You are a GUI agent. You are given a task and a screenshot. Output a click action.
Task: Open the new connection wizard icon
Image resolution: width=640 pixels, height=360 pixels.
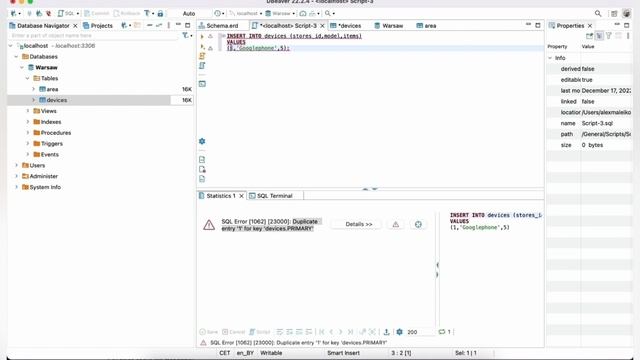pyautogui.click(x=13, y=13)
